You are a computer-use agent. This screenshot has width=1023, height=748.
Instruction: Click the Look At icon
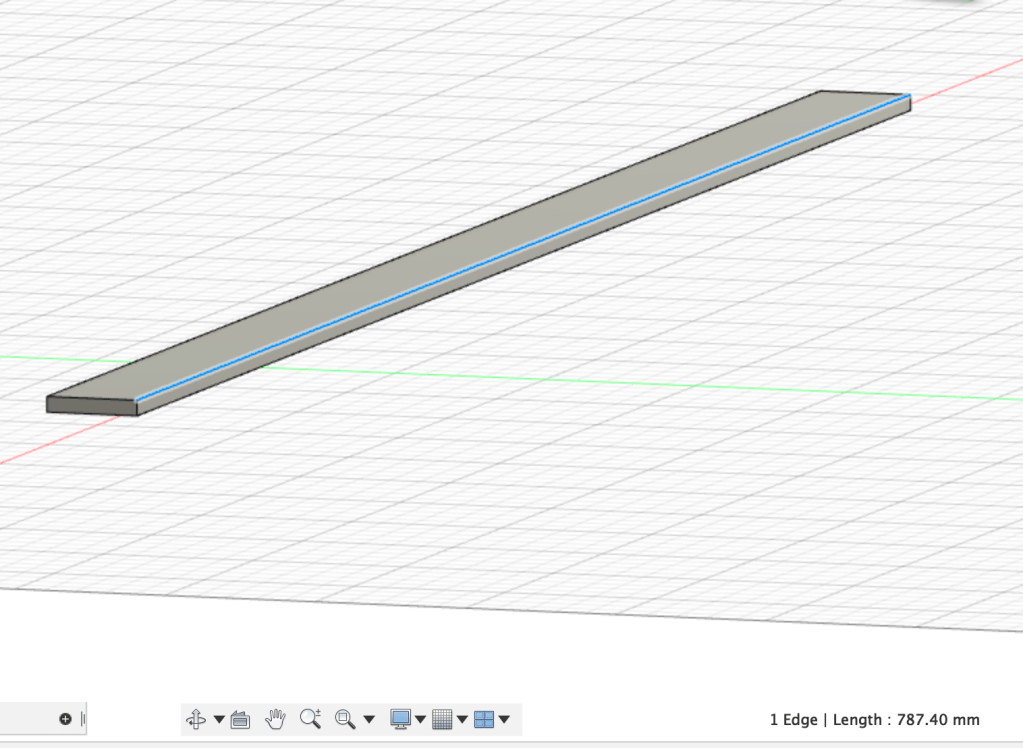point(240,719)
